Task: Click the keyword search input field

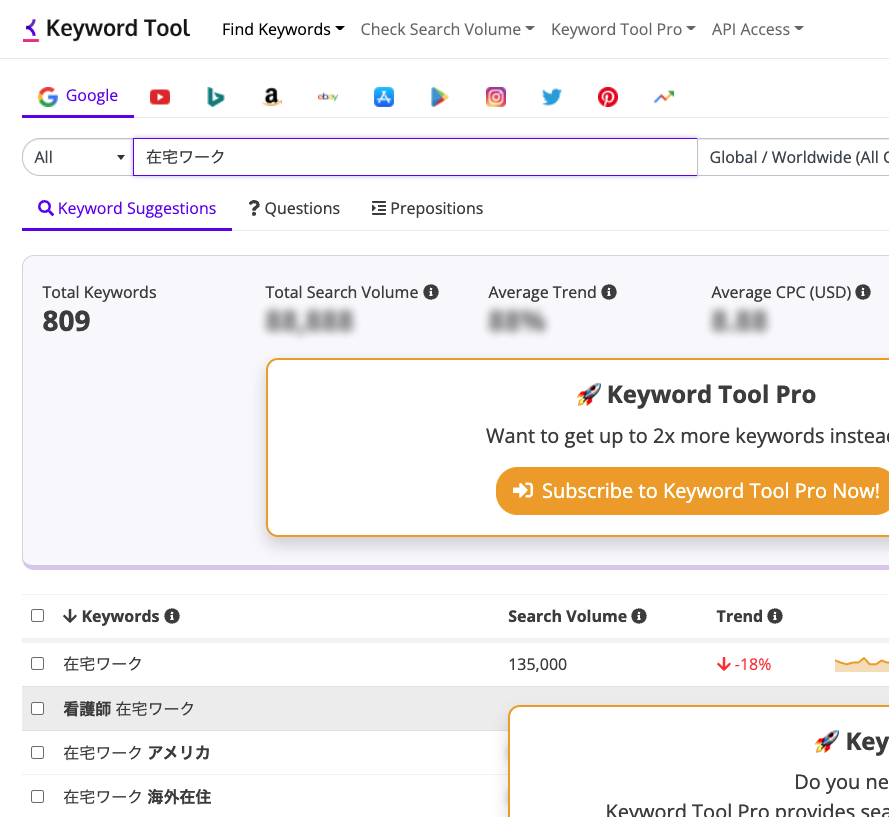Action: pyautogui.click(x=415, y=157)
